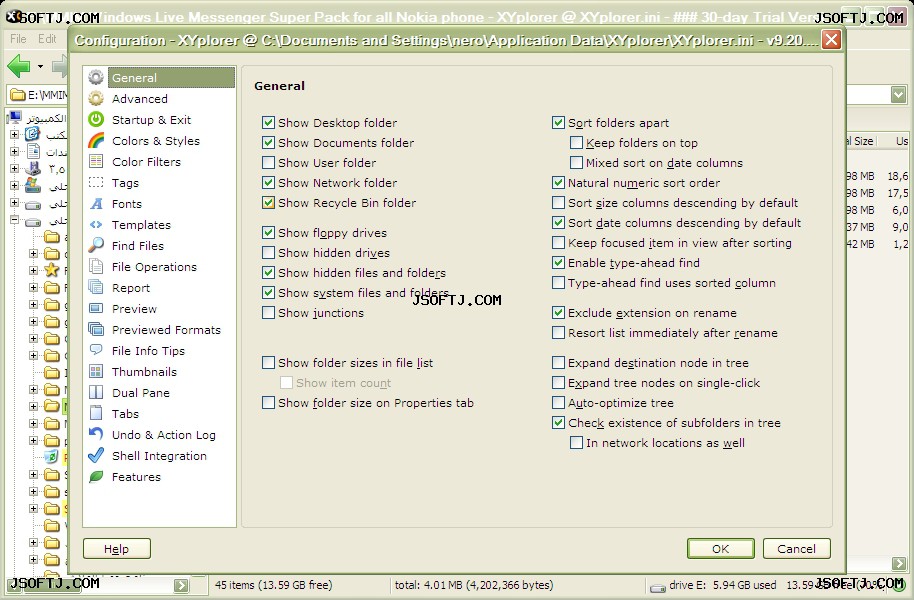The width and height of the screenshot is (914, 600).
Task: Click the Templates angle-brackets icon
Action: 96,224
